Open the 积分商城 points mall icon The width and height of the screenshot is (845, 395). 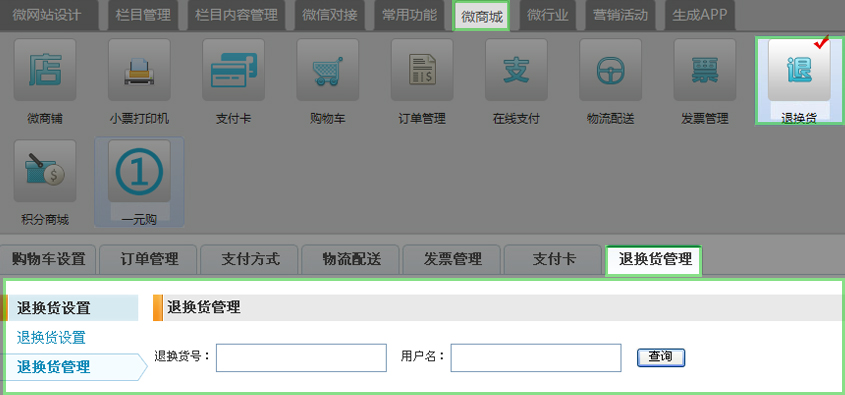tap(45, 171)
